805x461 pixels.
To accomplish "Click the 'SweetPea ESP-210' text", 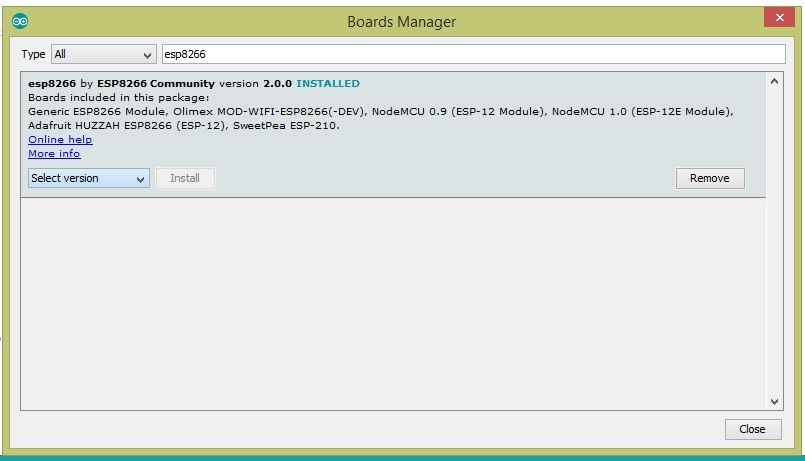I will tap(285, 125).
